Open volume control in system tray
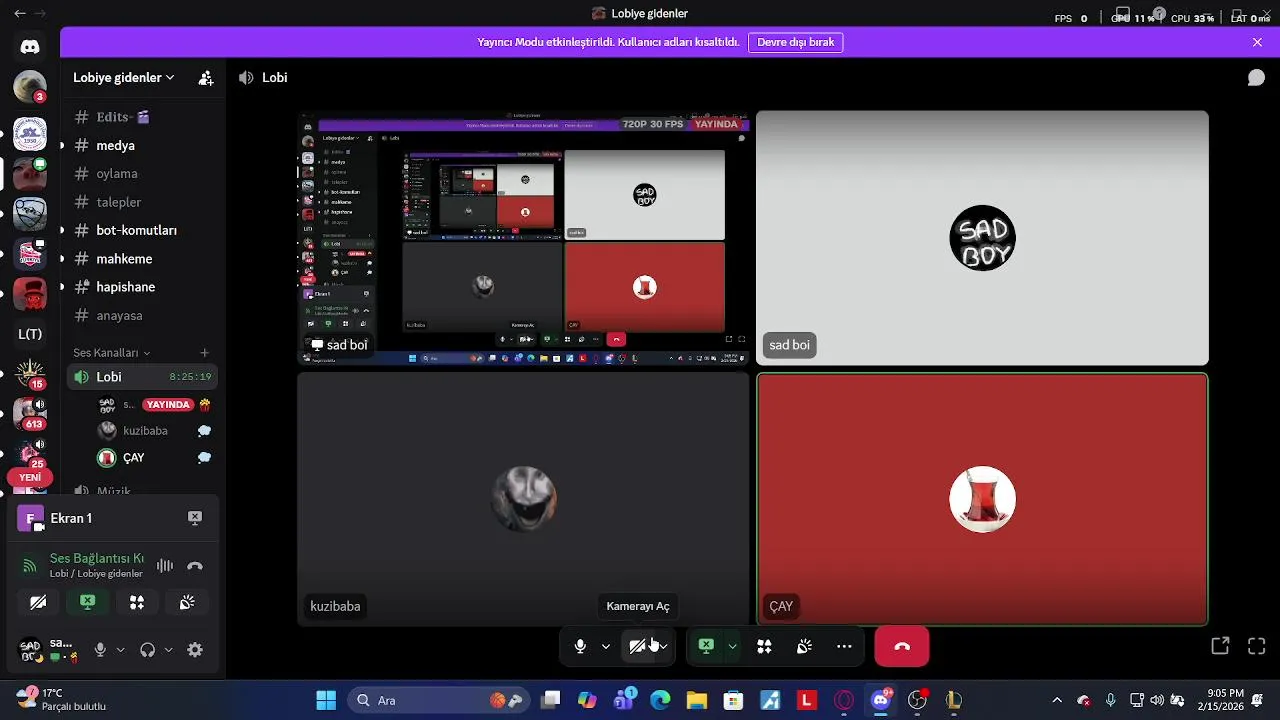The image size is (1280, 720). [1157, 700]
